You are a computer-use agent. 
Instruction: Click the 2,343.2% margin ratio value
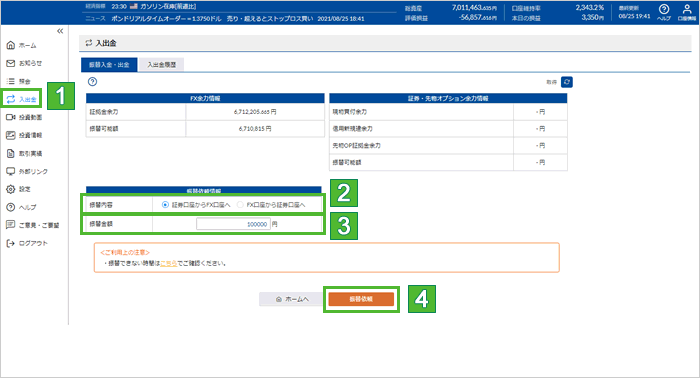(589, 8)
